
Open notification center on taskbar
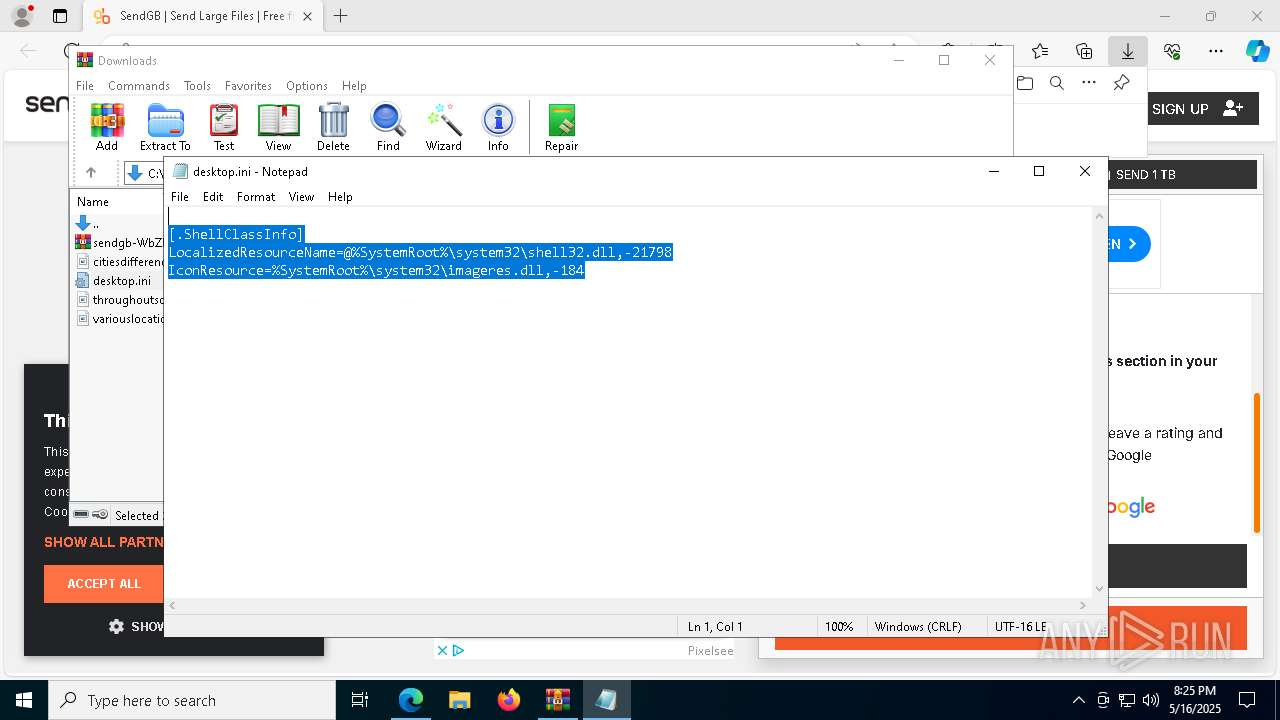1247,700
